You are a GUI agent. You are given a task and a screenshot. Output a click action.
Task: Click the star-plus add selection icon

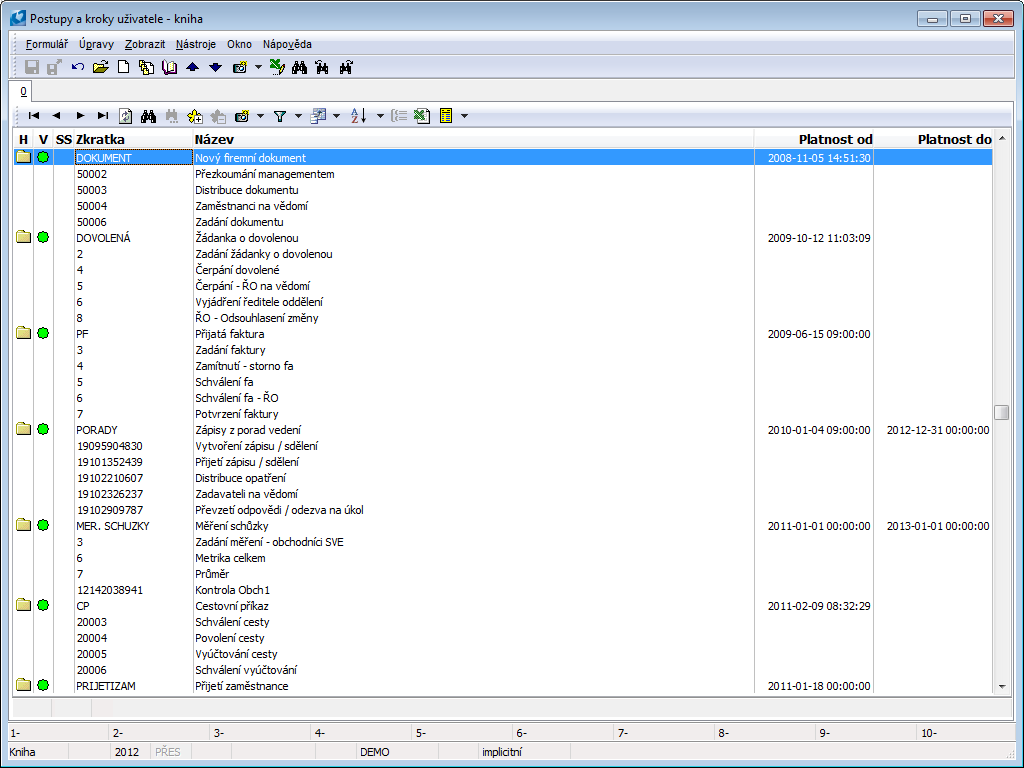point(195,116)
